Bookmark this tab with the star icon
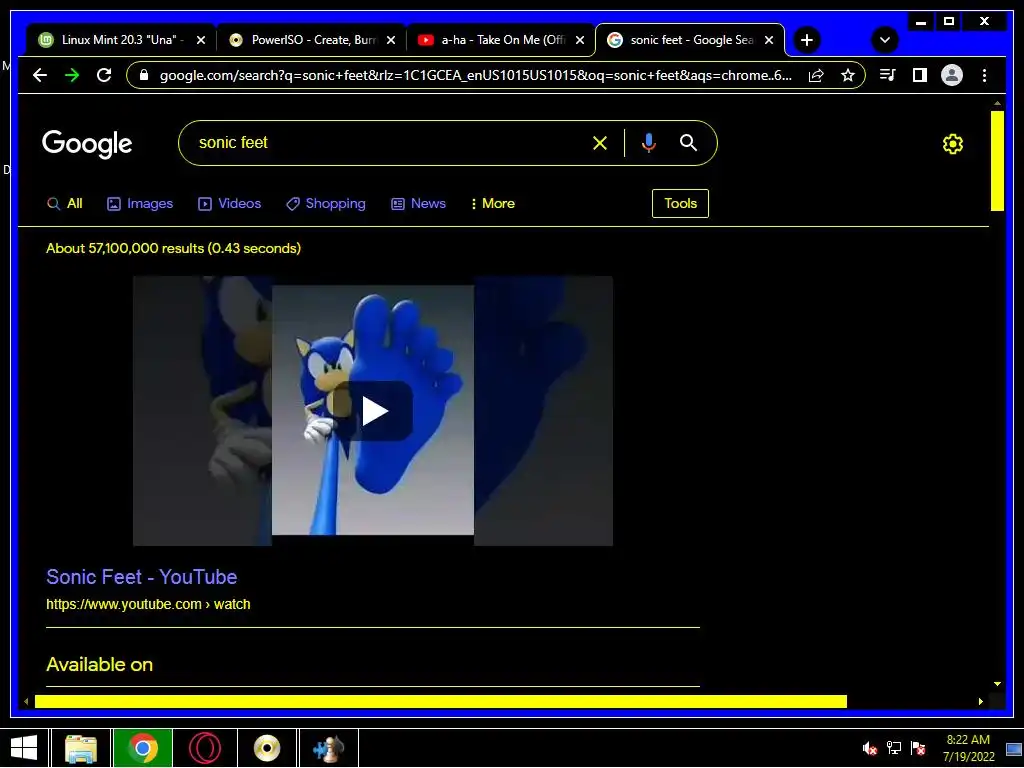This screenshot has width=1024, height=768. coord(848,75)
